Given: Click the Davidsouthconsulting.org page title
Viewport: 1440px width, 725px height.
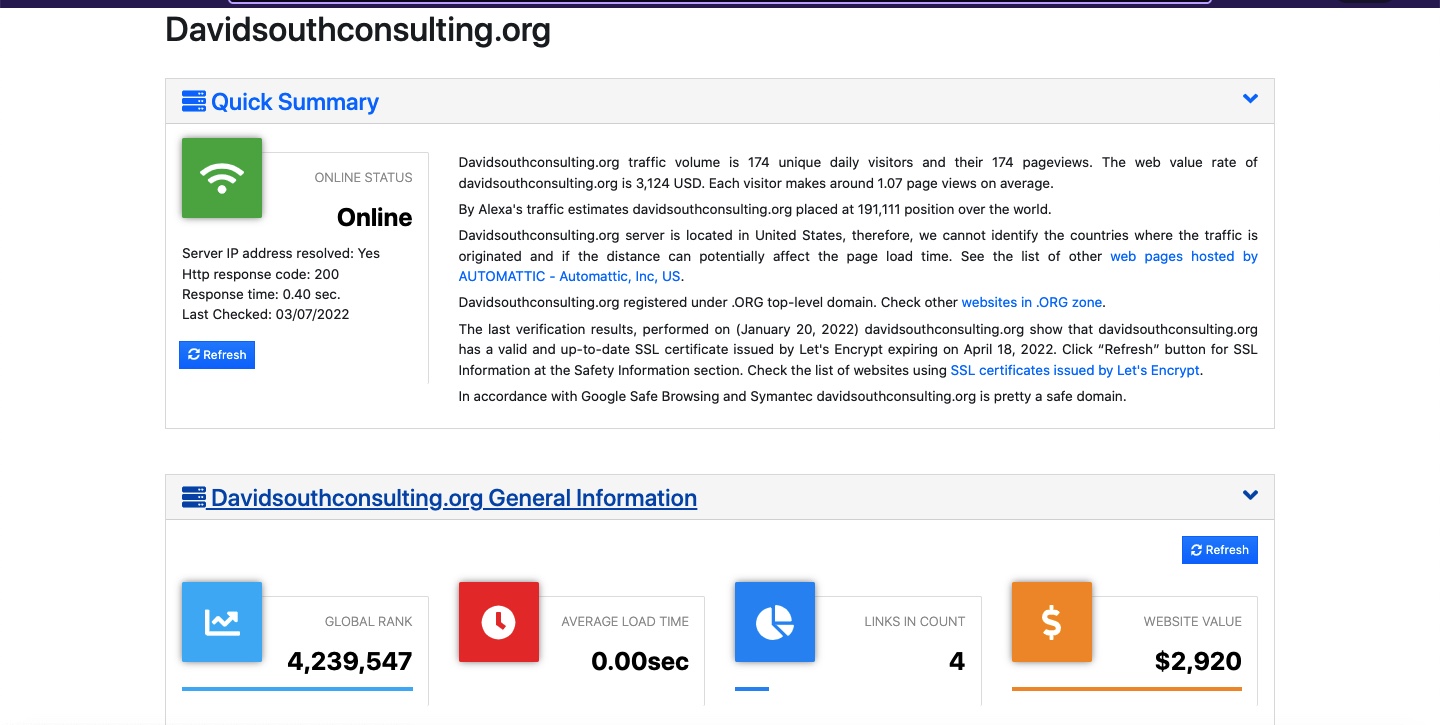Looking at the screenshot, I should click(357, 30).
